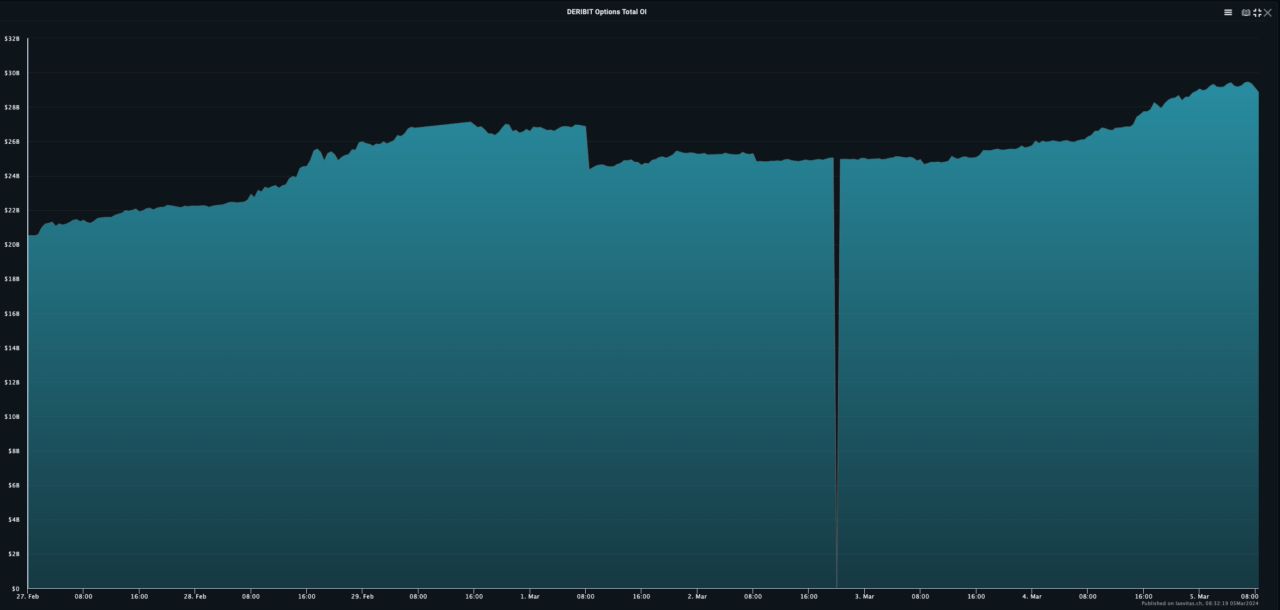Click the '$20B' y-axis label
The width and height of the screenshot is (1280, 610).
[12, 245]
